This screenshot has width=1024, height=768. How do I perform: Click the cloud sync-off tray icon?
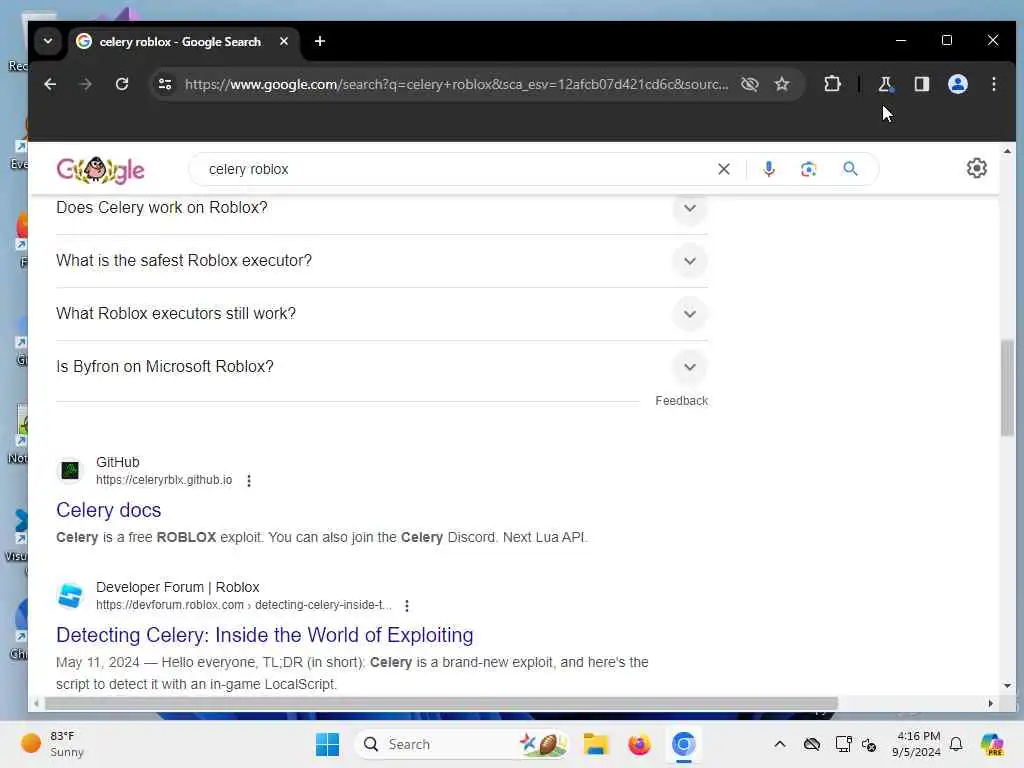pyautogui.click(x=812, y=744)
